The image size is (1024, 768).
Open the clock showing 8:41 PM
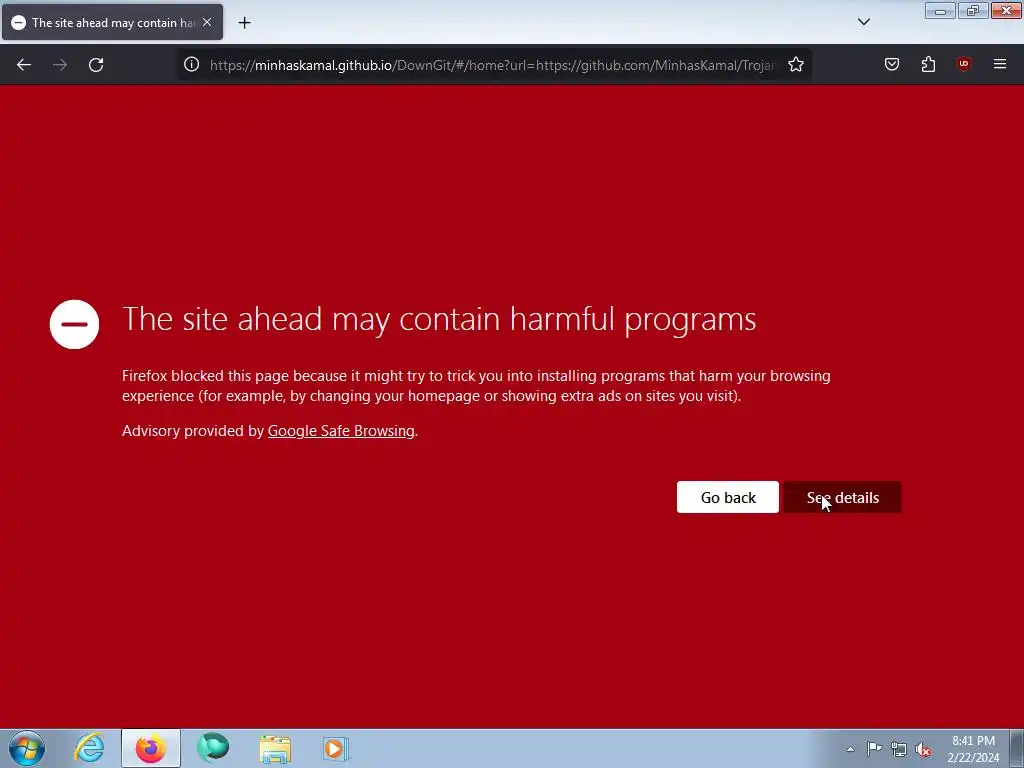973,749
